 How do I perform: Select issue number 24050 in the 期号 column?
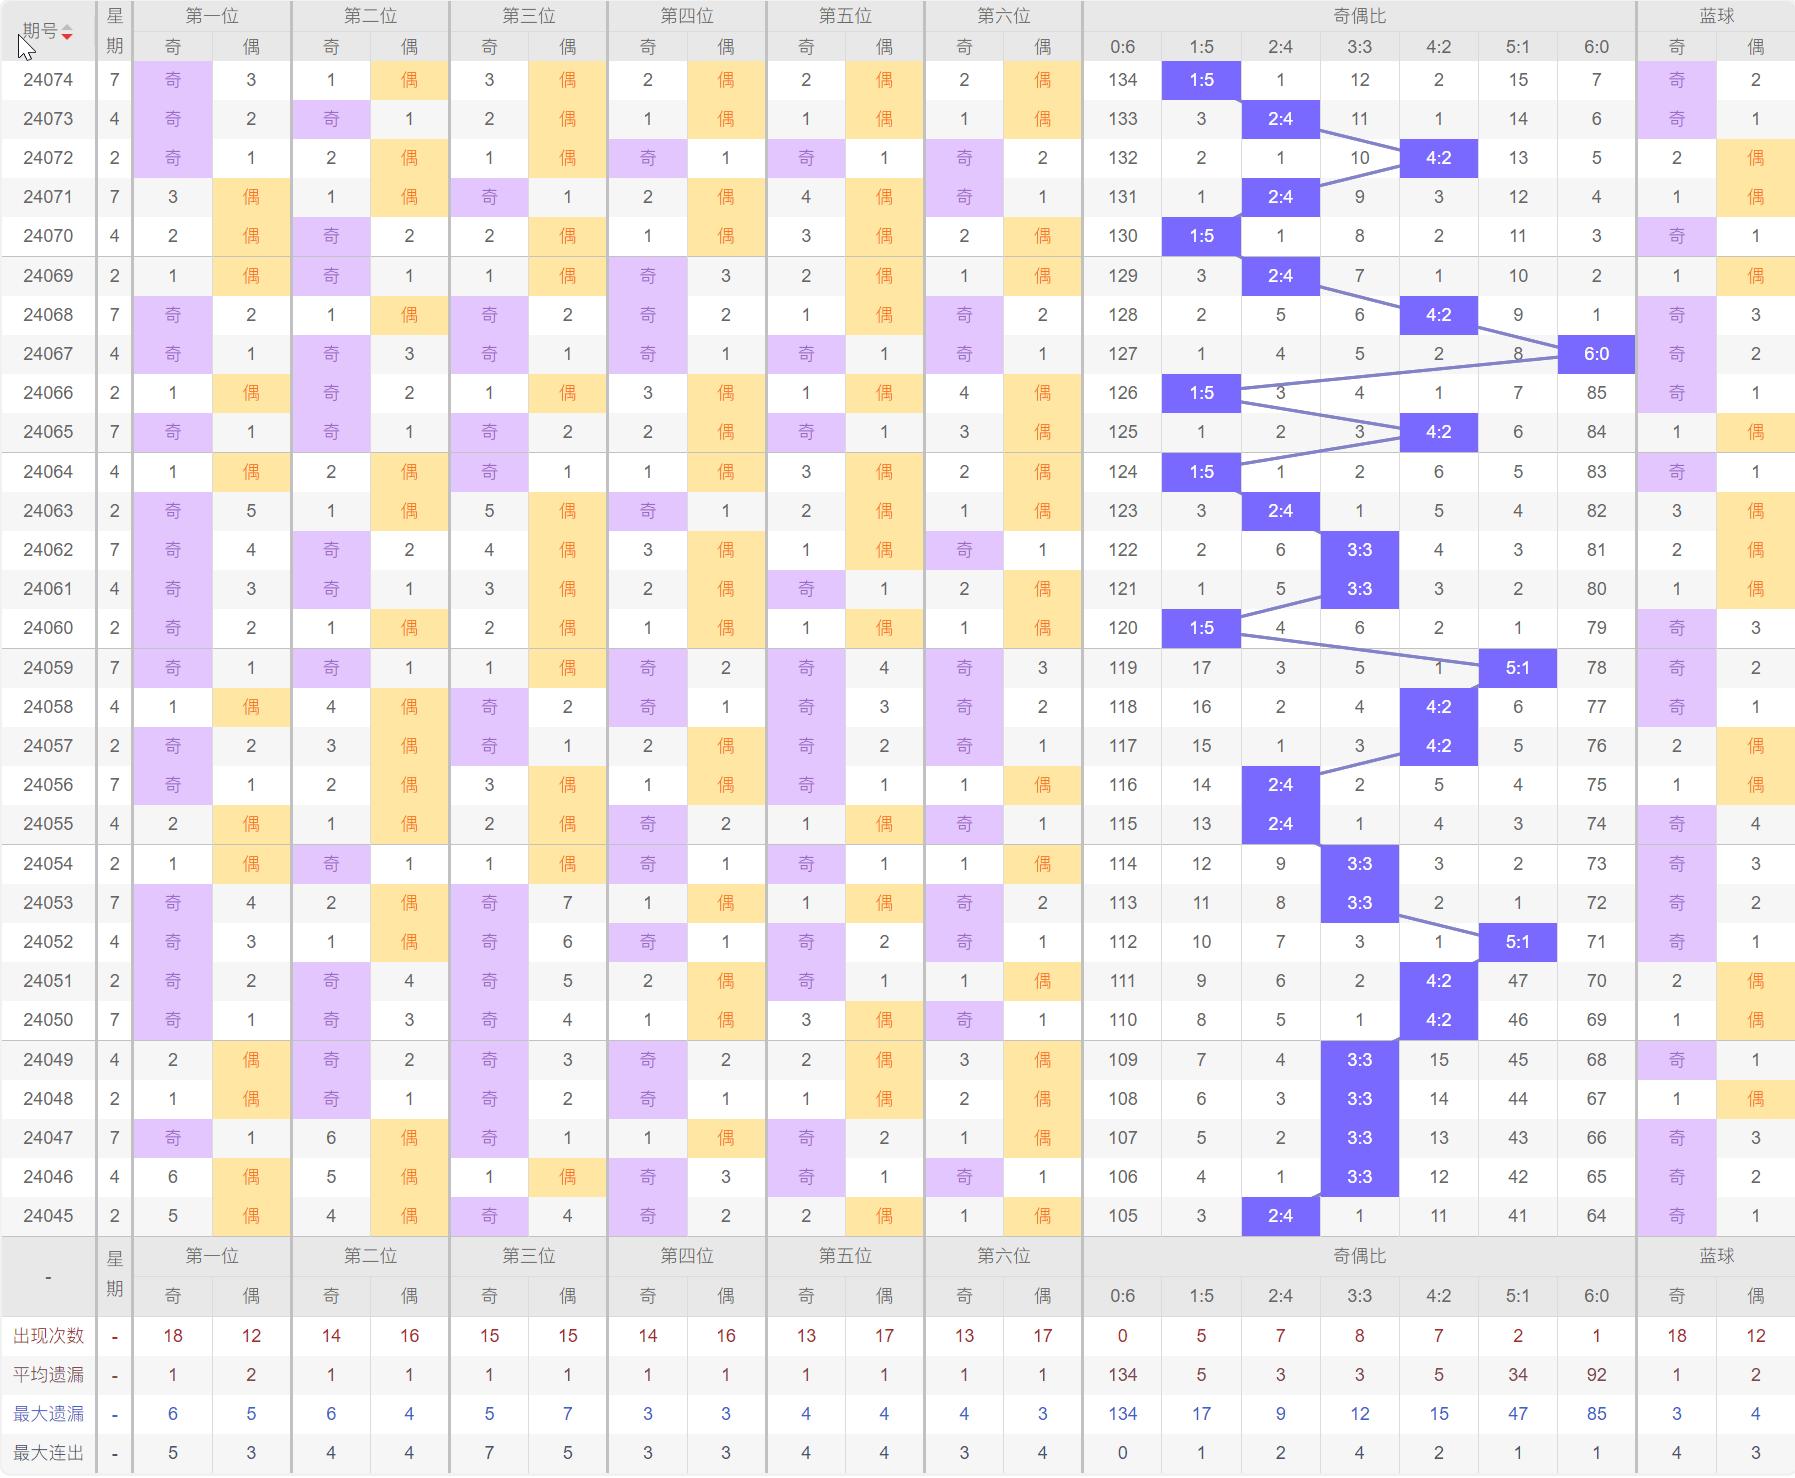pos(48,1020)
